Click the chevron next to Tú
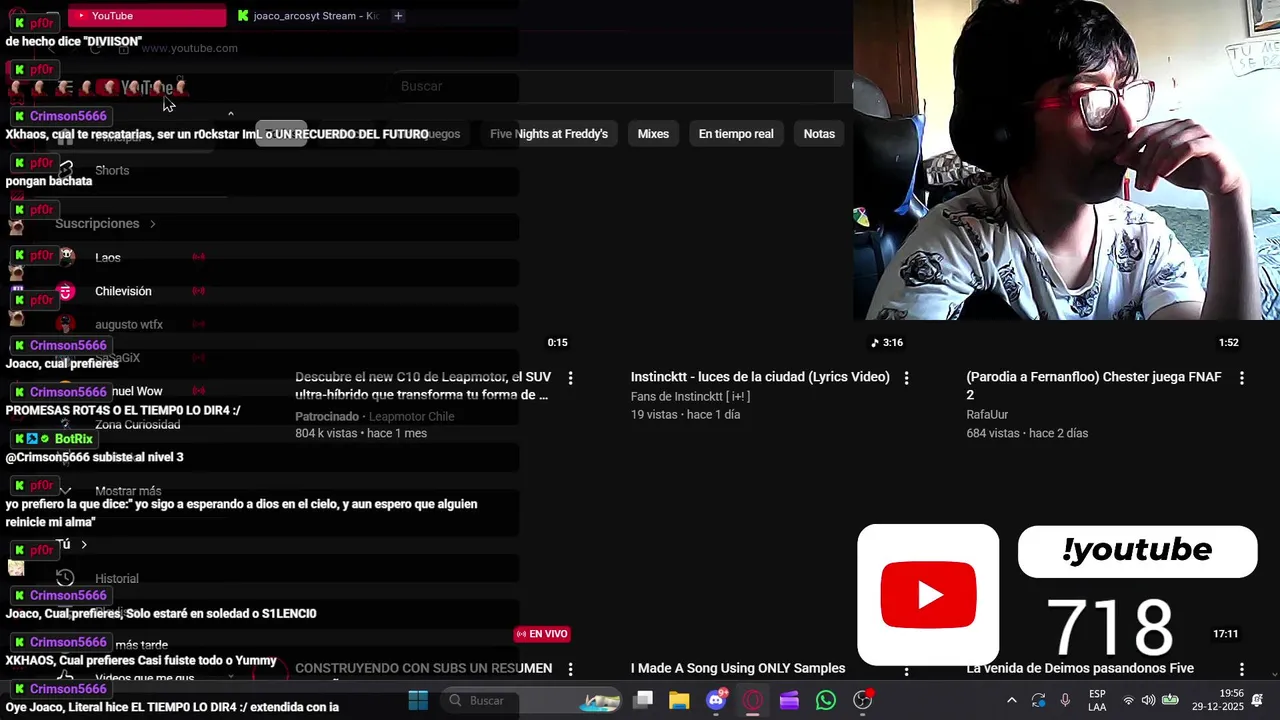This screenshot has height=720, width=1280. coord(84,545)
